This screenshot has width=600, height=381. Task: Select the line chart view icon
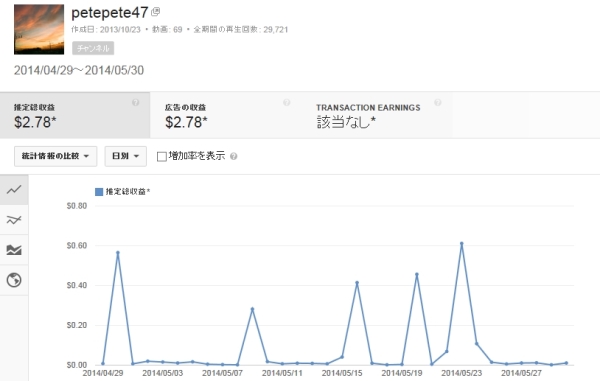(x=14, y=190)
